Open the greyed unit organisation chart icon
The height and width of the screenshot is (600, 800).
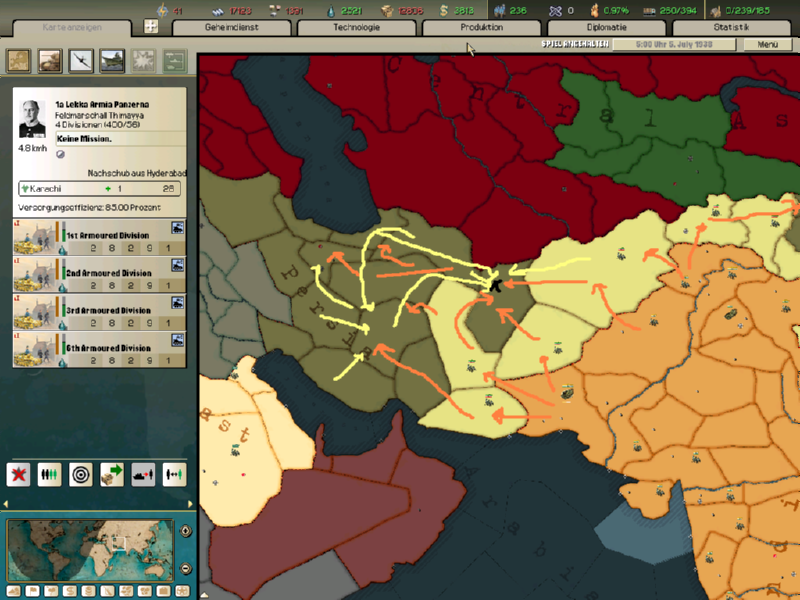[x=175, y=61]
